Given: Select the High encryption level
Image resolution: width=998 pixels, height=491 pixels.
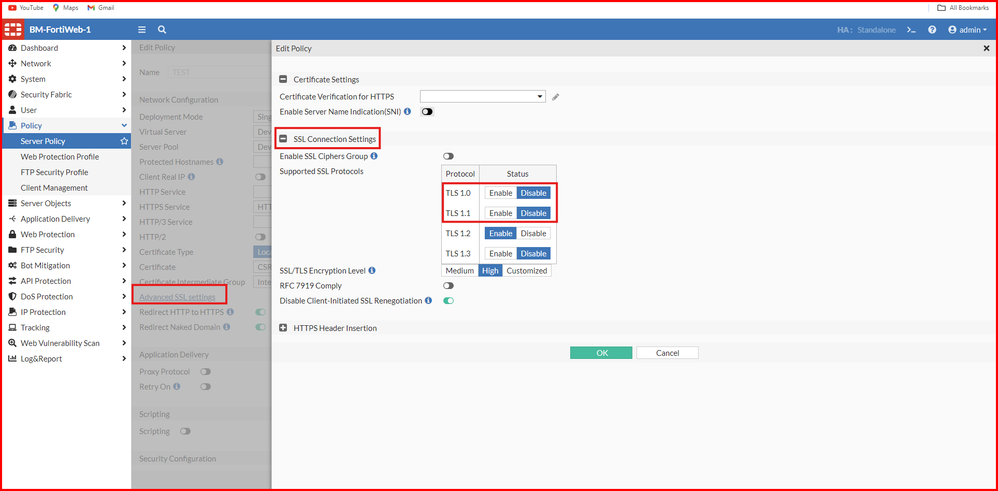Looking at the screenshot, I should [x=490, y=271].
